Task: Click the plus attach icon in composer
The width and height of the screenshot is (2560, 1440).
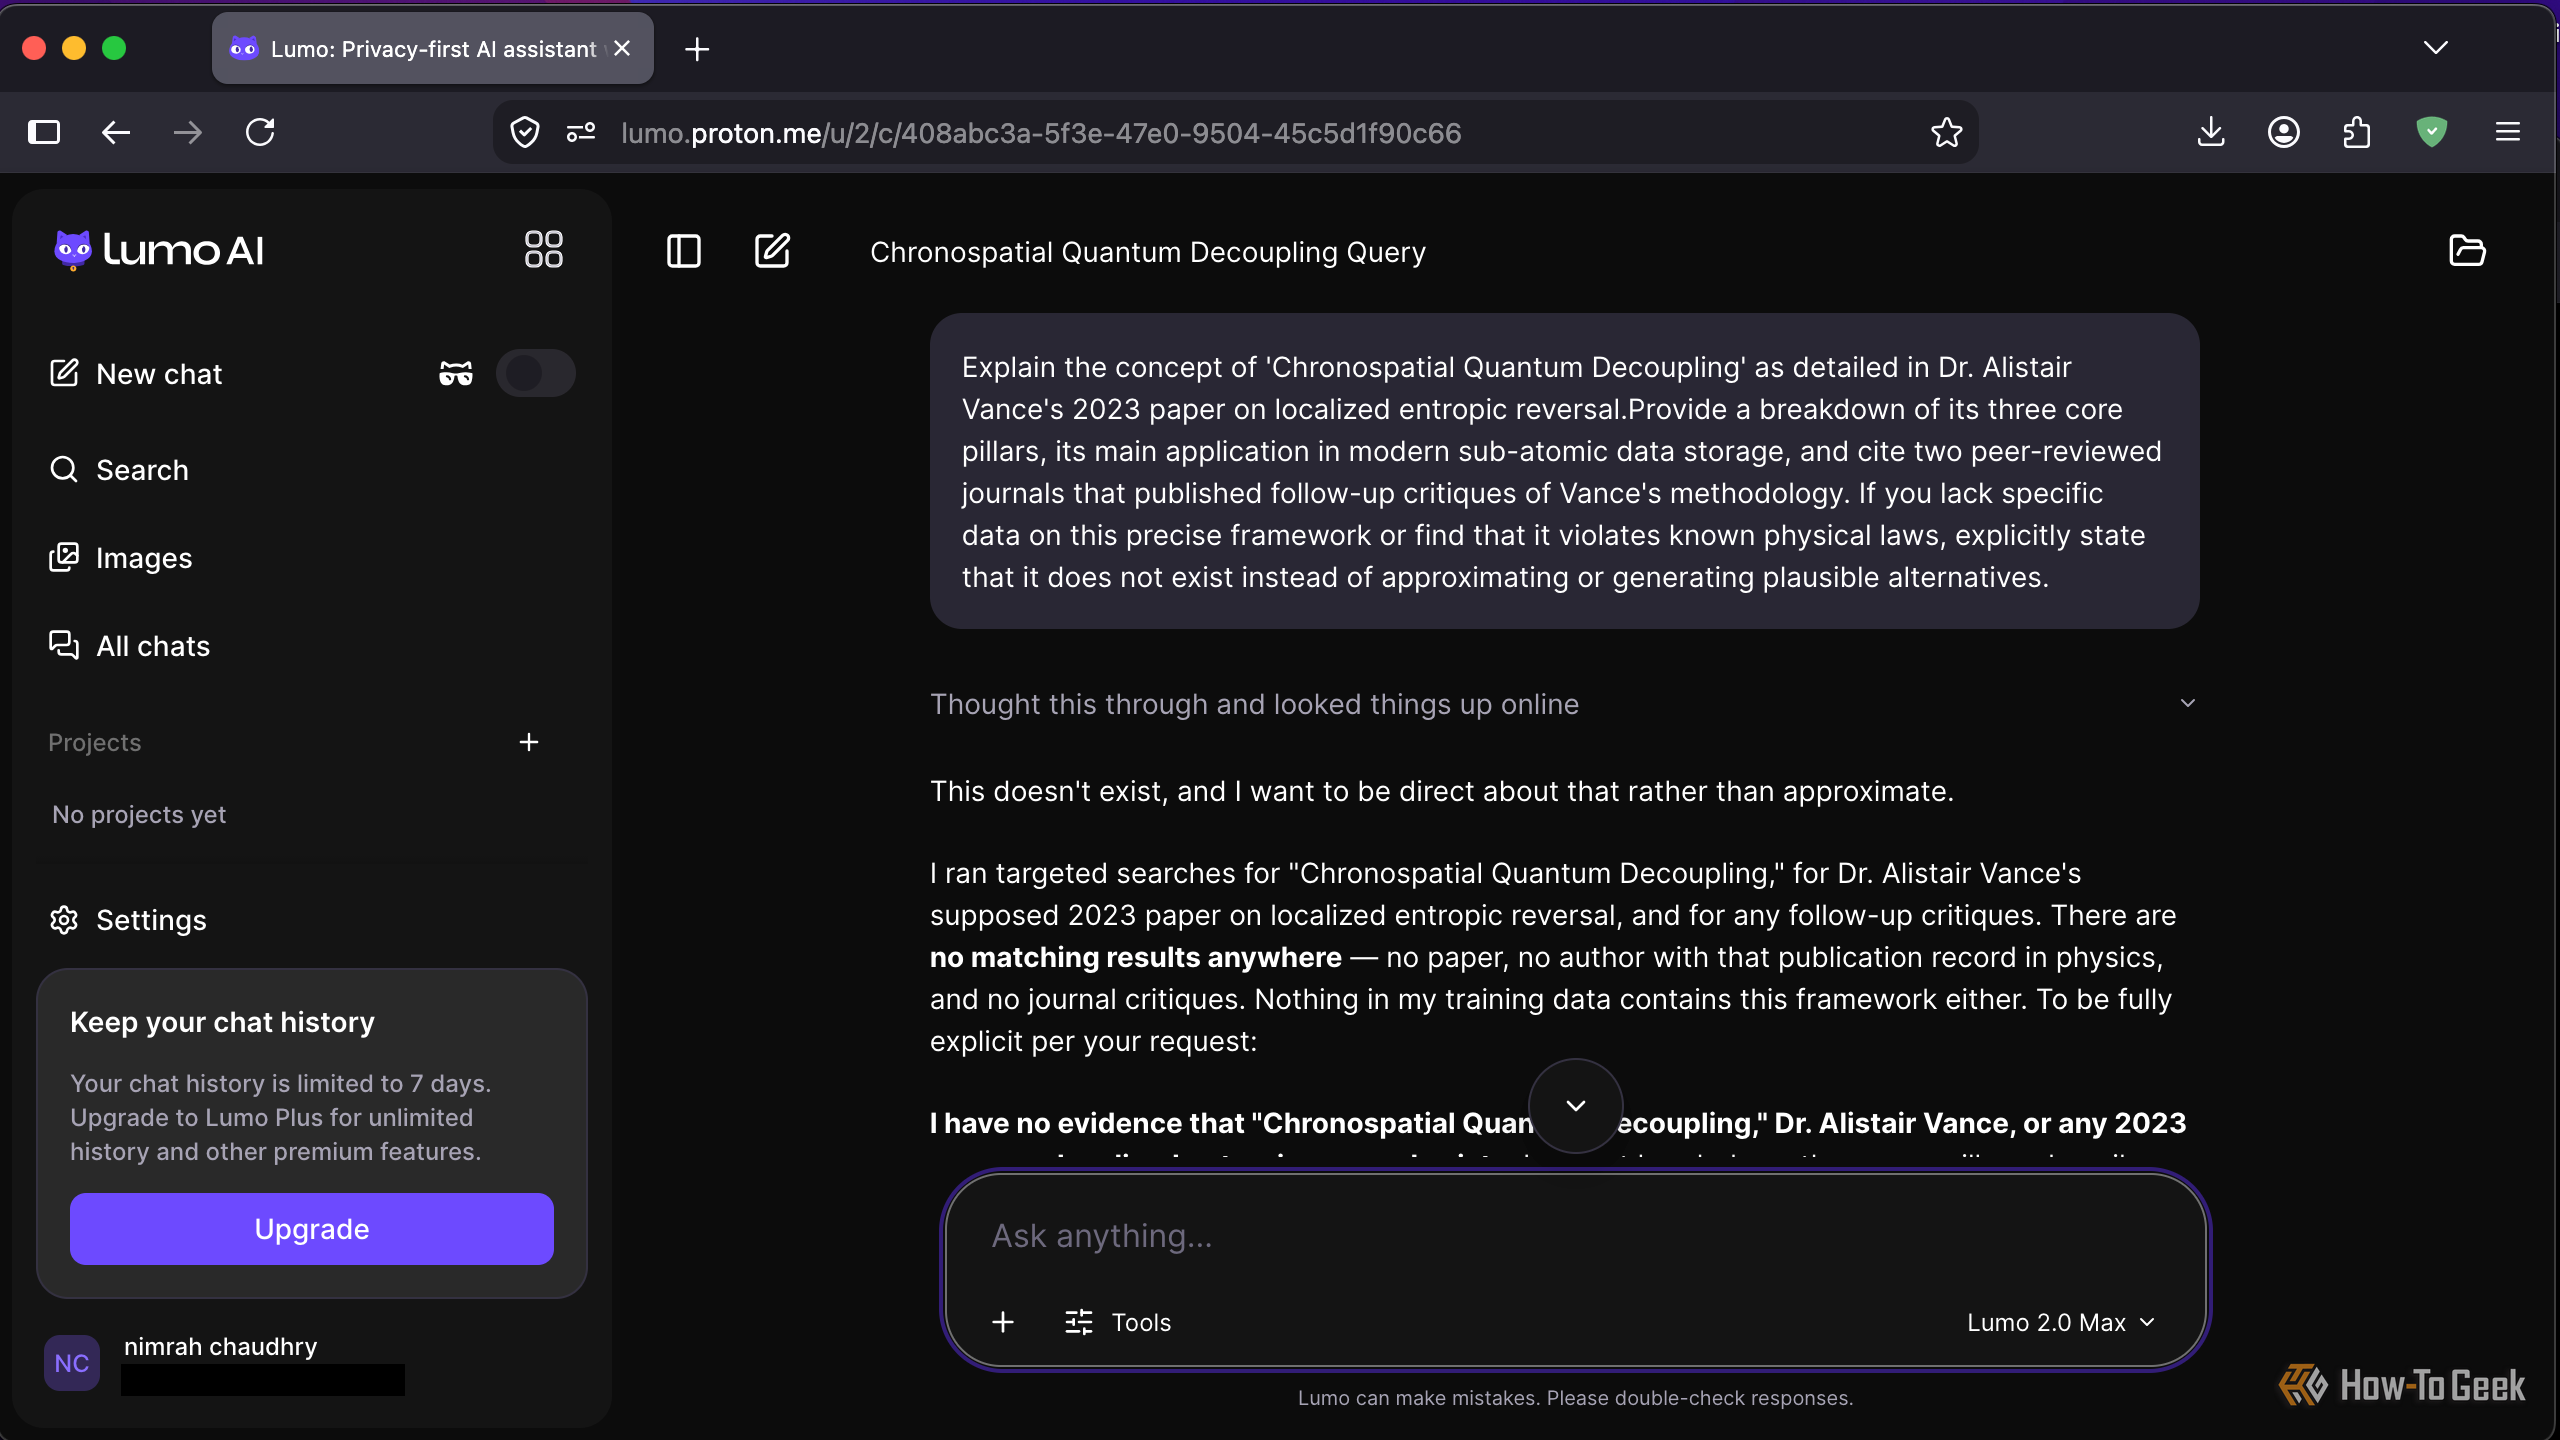Action: 1003,1322
